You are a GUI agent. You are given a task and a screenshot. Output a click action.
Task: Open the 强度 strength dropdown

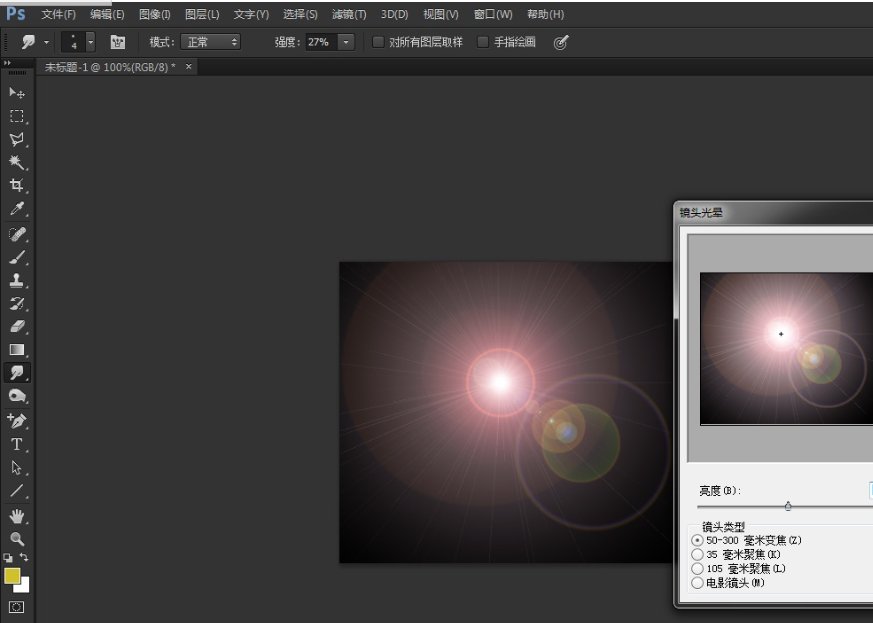346,42
